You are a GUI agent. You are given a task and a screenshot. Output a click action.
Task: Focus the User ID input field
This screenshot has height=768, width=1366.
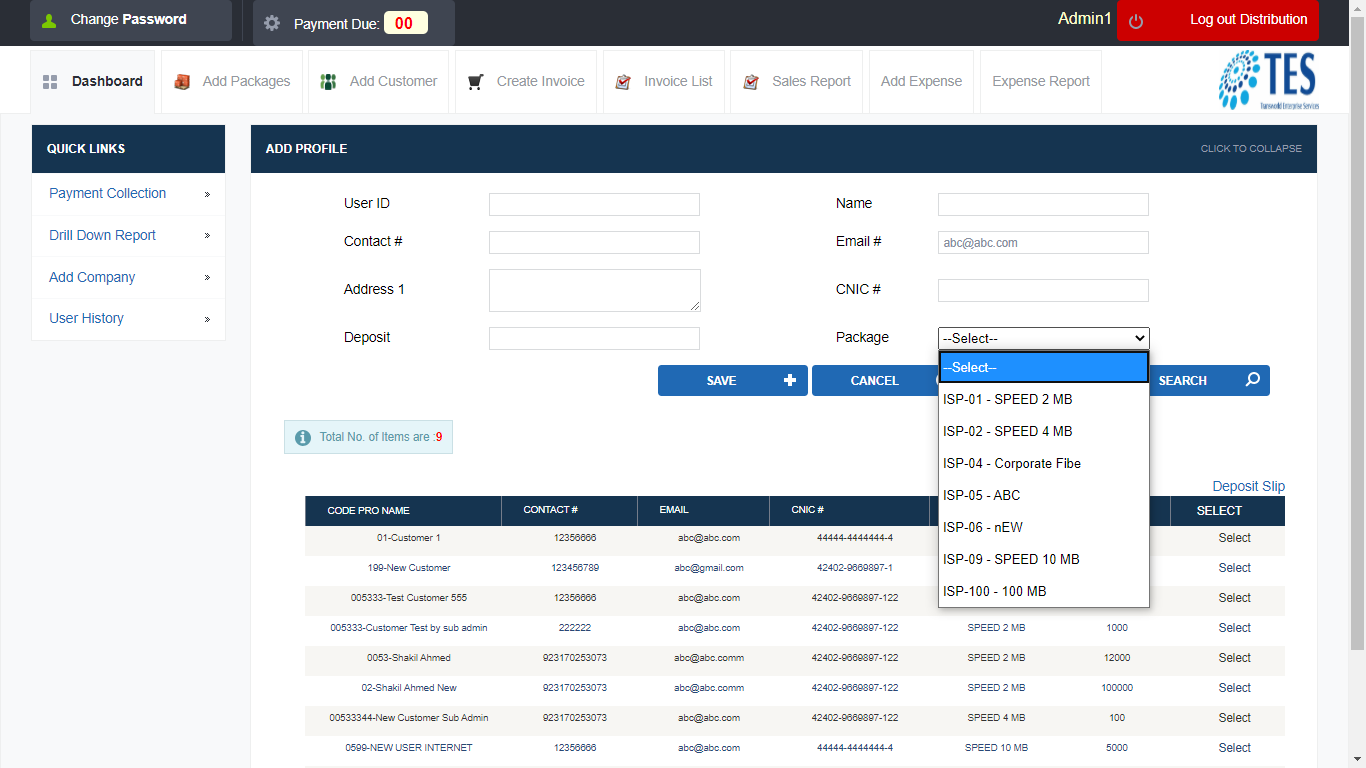pyautogui.click(x=594, y=205)
